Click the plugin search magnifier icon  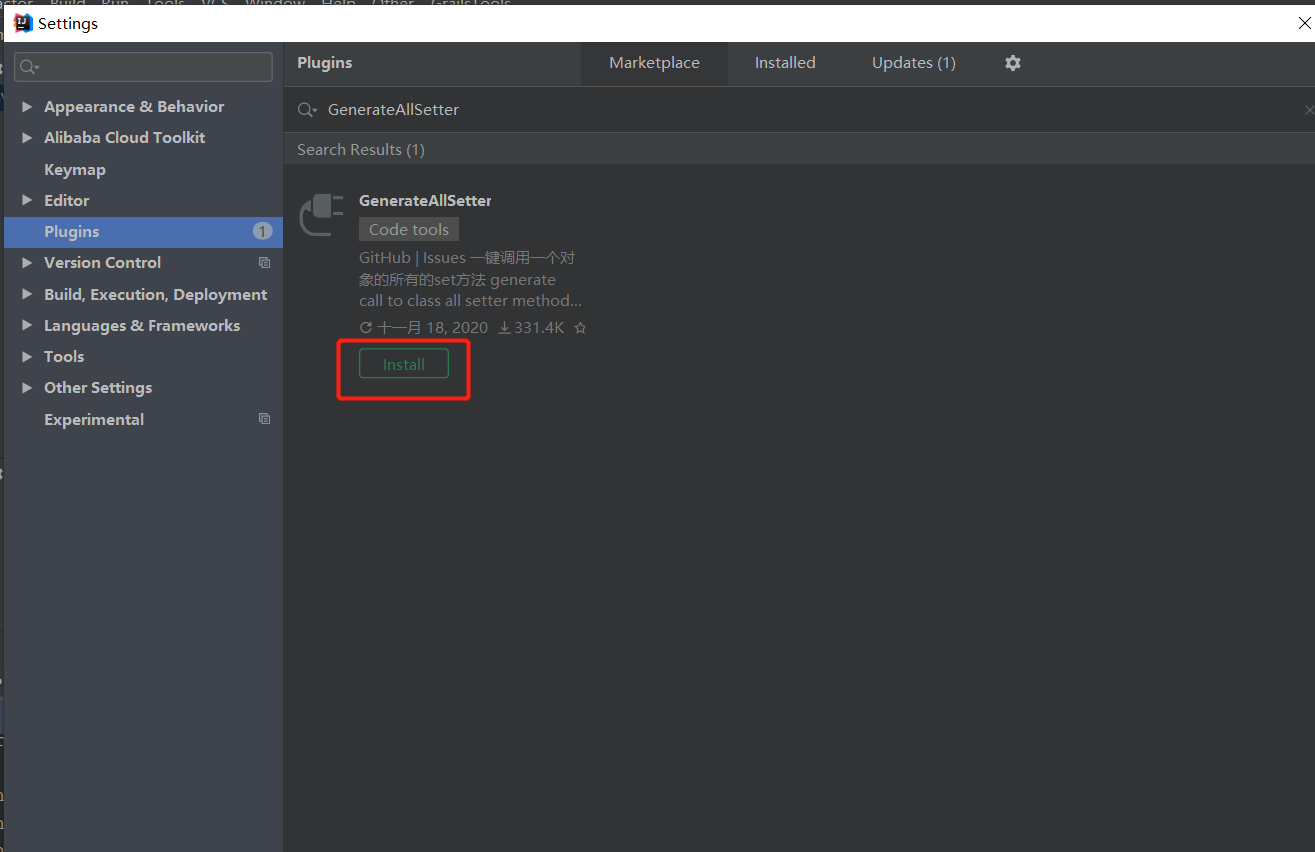tap(308, 110)
